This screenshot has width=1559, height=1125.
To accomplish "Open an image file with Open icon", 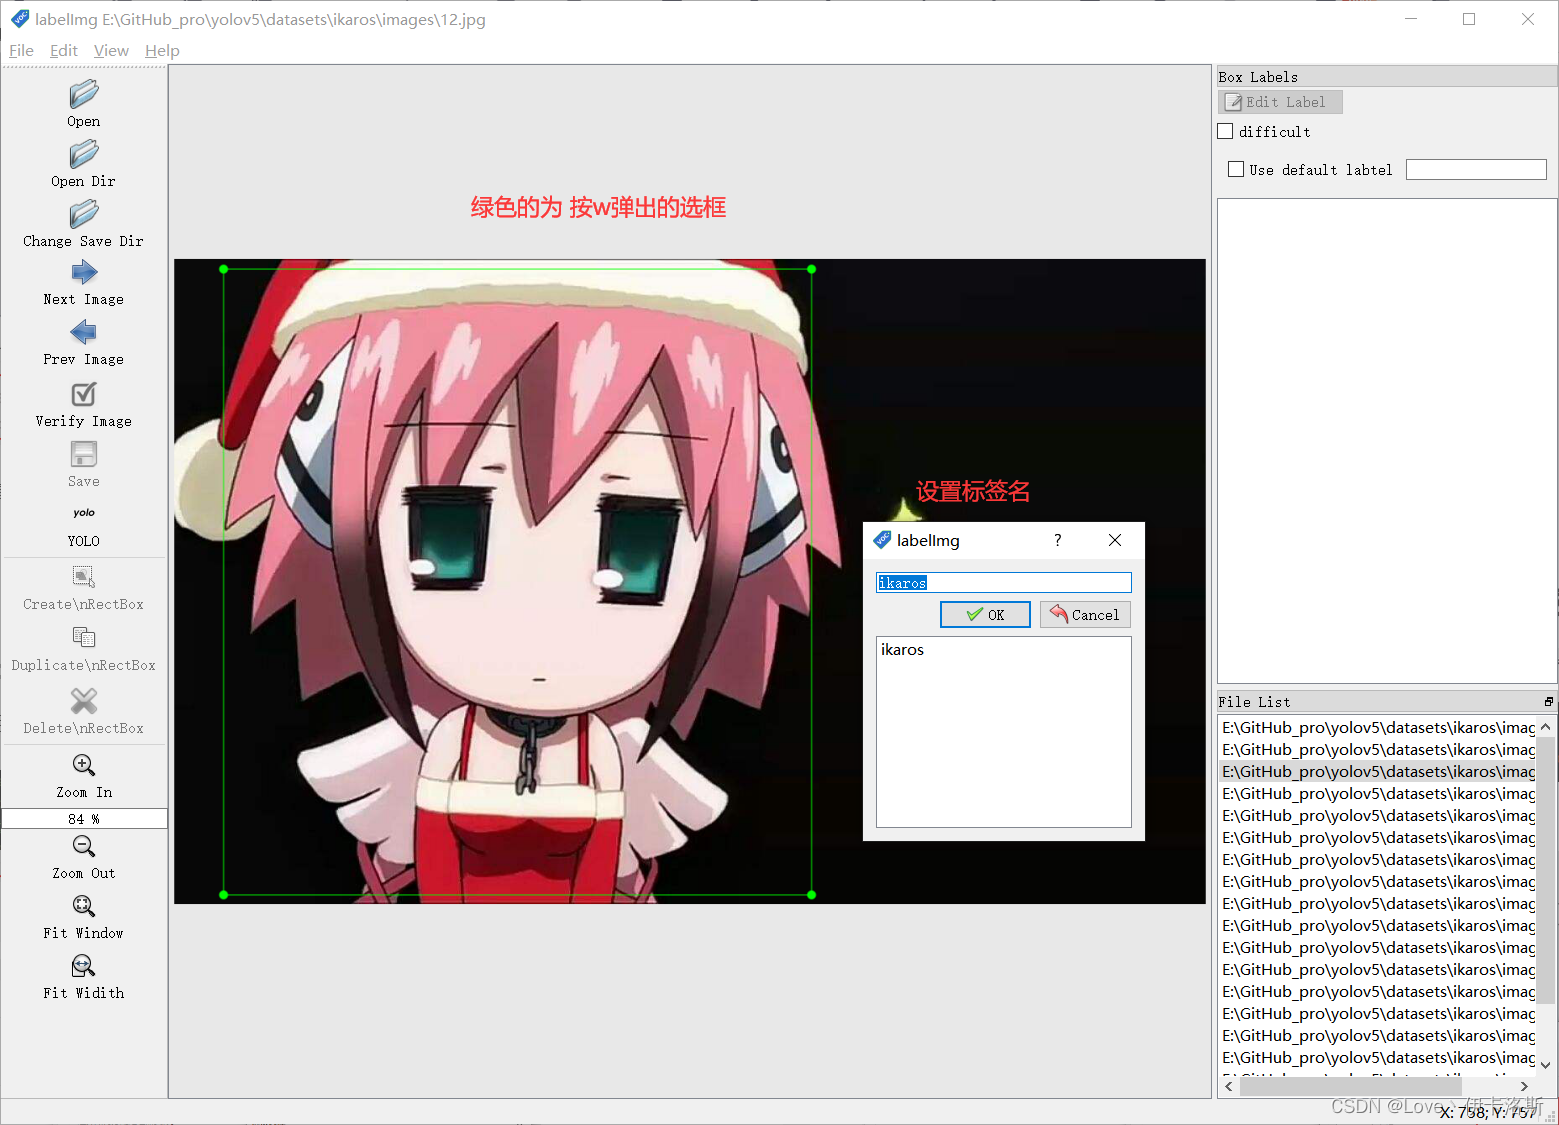I will (x=84, y=94).
